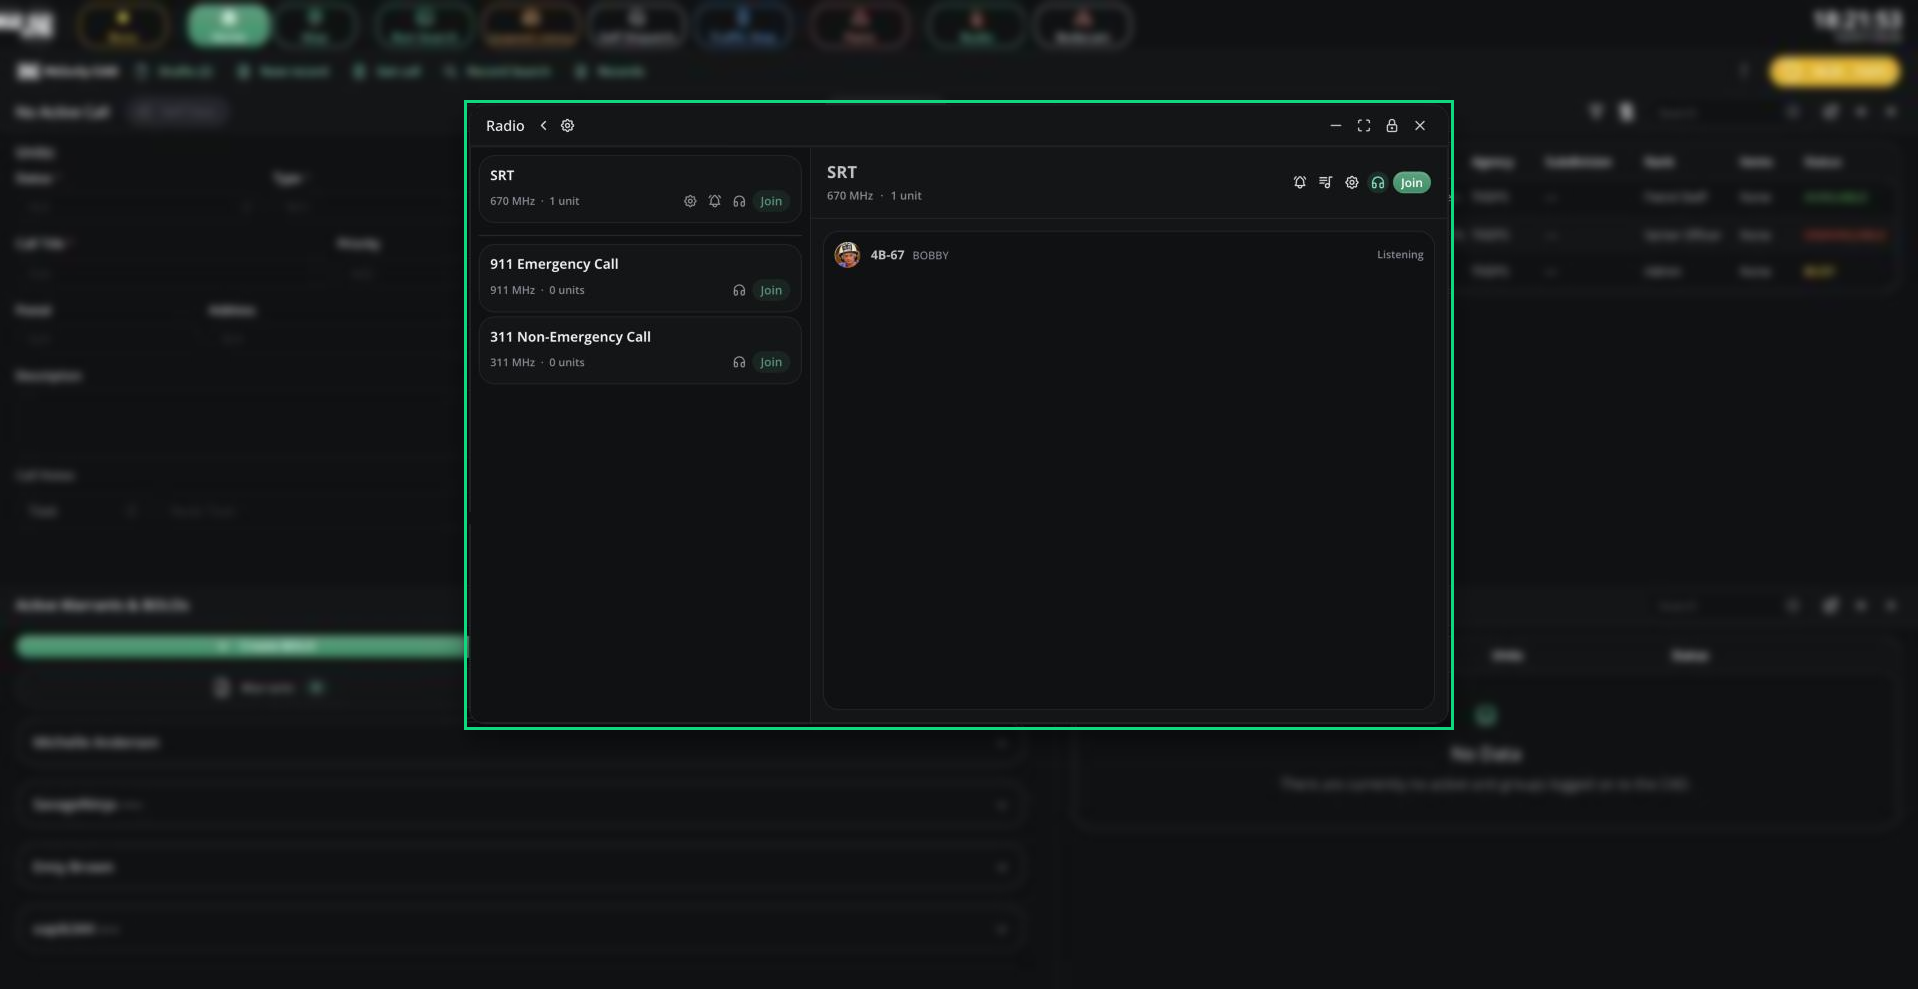Toggle green headphones listening in SRT detail header

[1378, 182]
